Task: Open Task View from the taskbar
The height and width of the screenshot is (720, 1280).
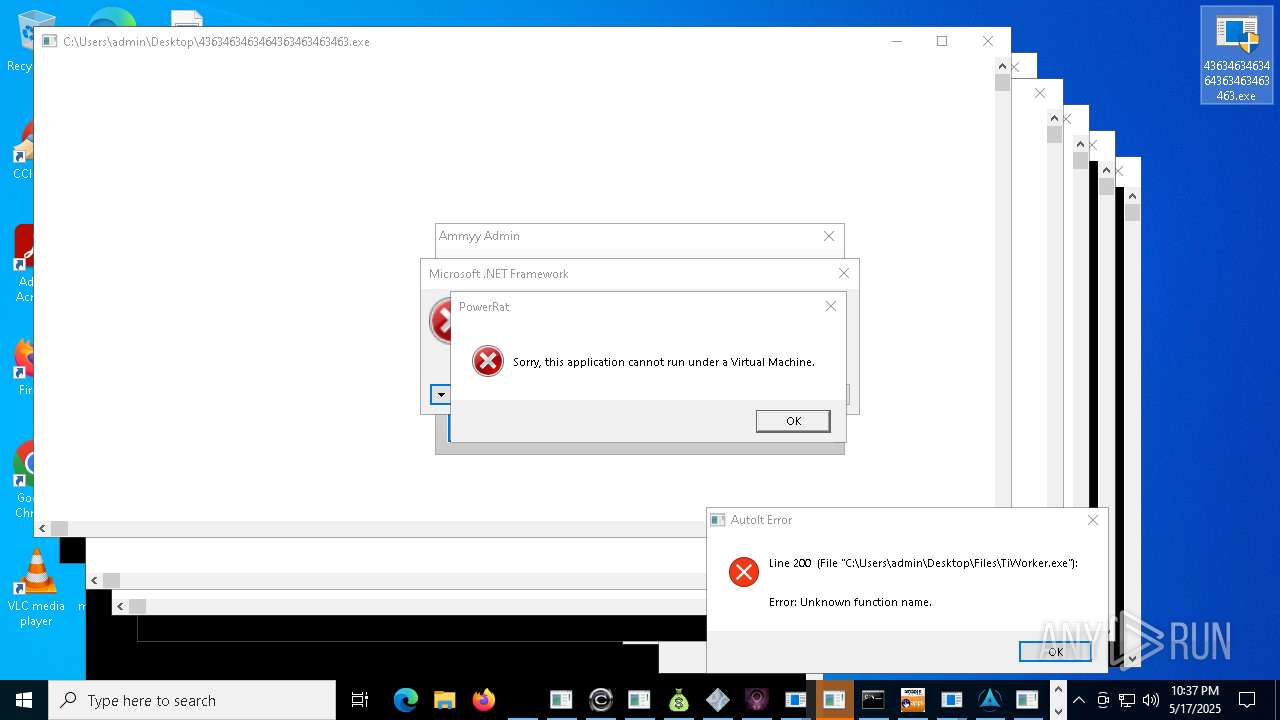Action: [x=360, y=700]
